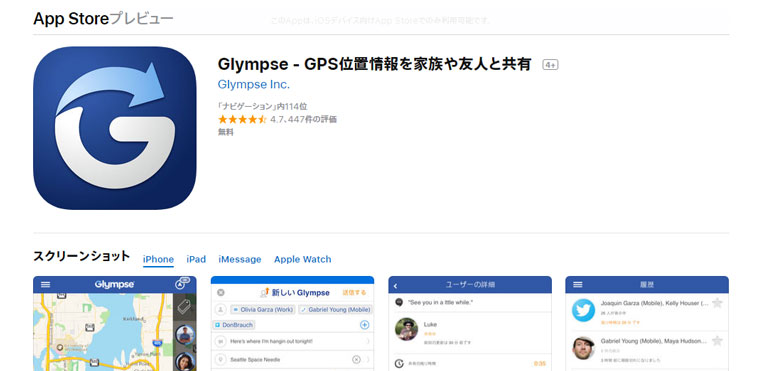Click the name Luke

[430, 324]
